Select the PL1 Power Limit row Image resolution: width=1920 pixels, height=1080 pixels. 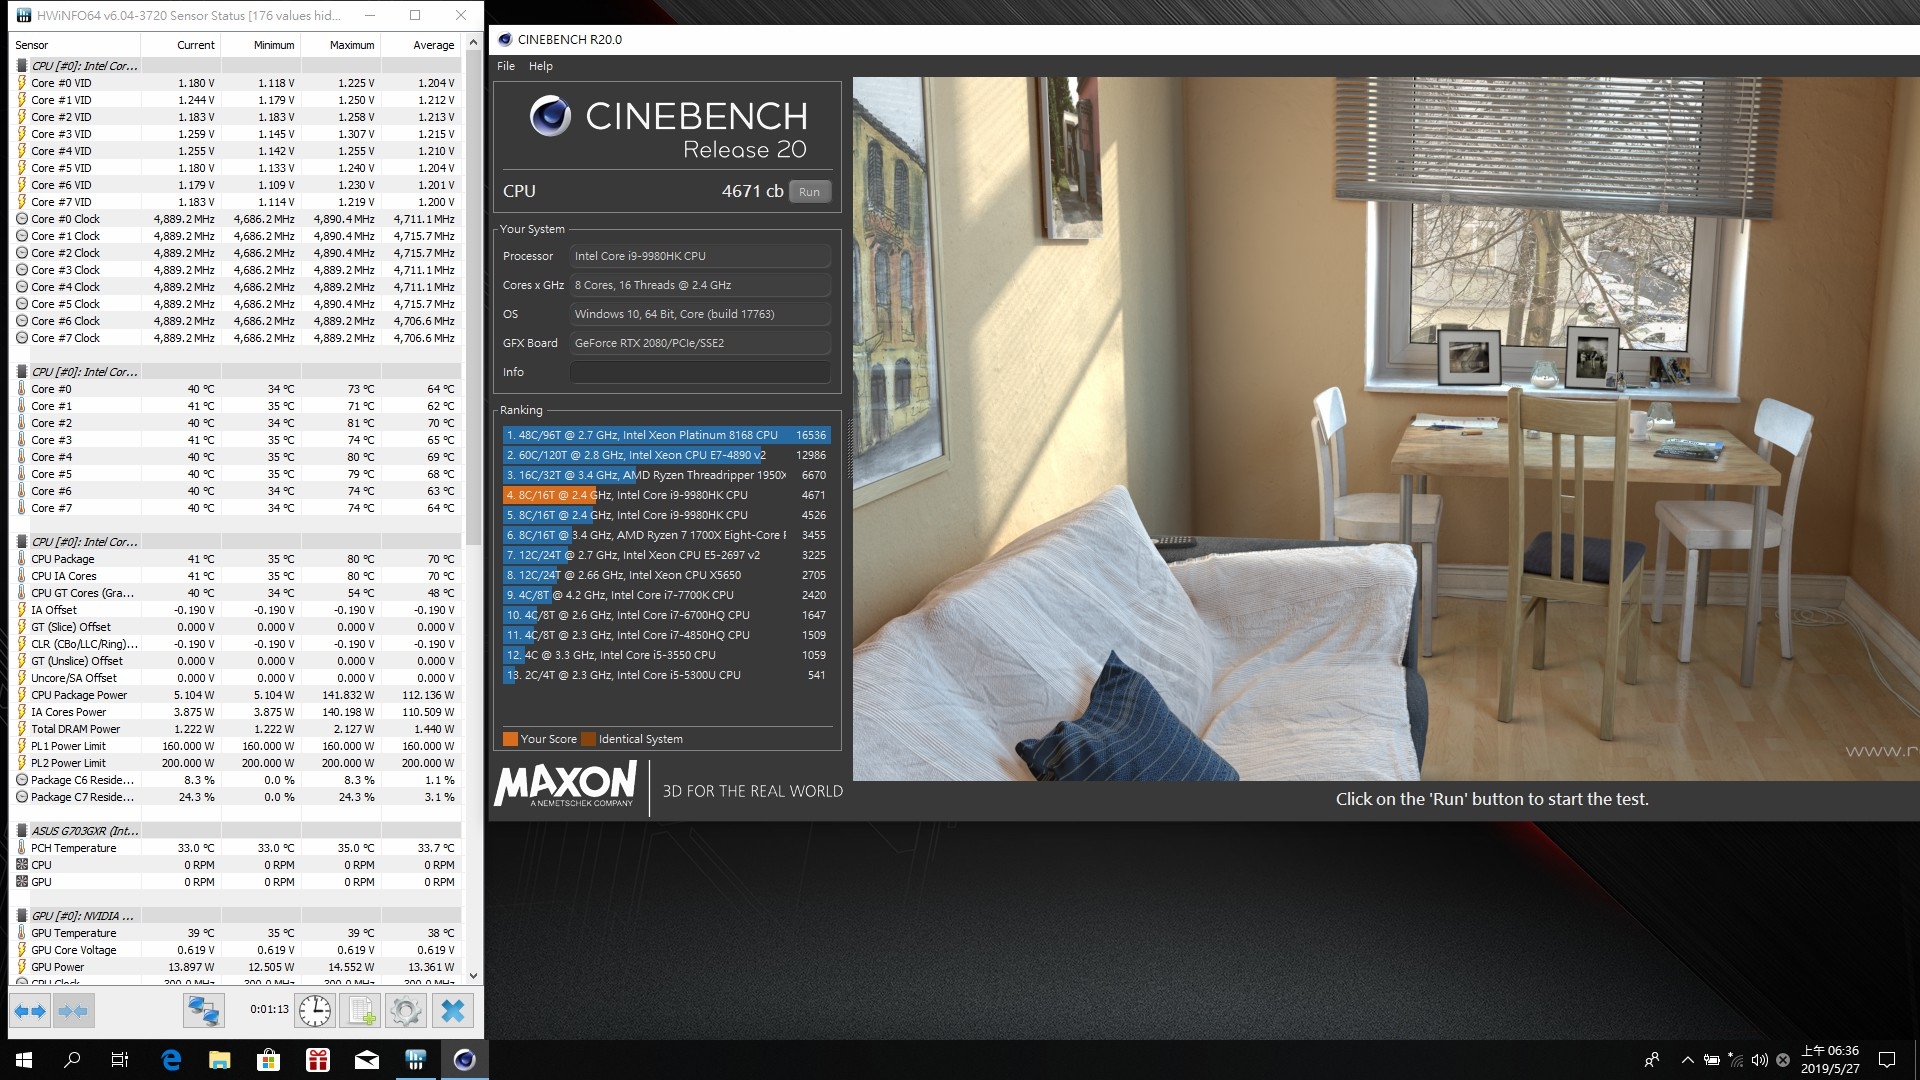coord(237,746)
